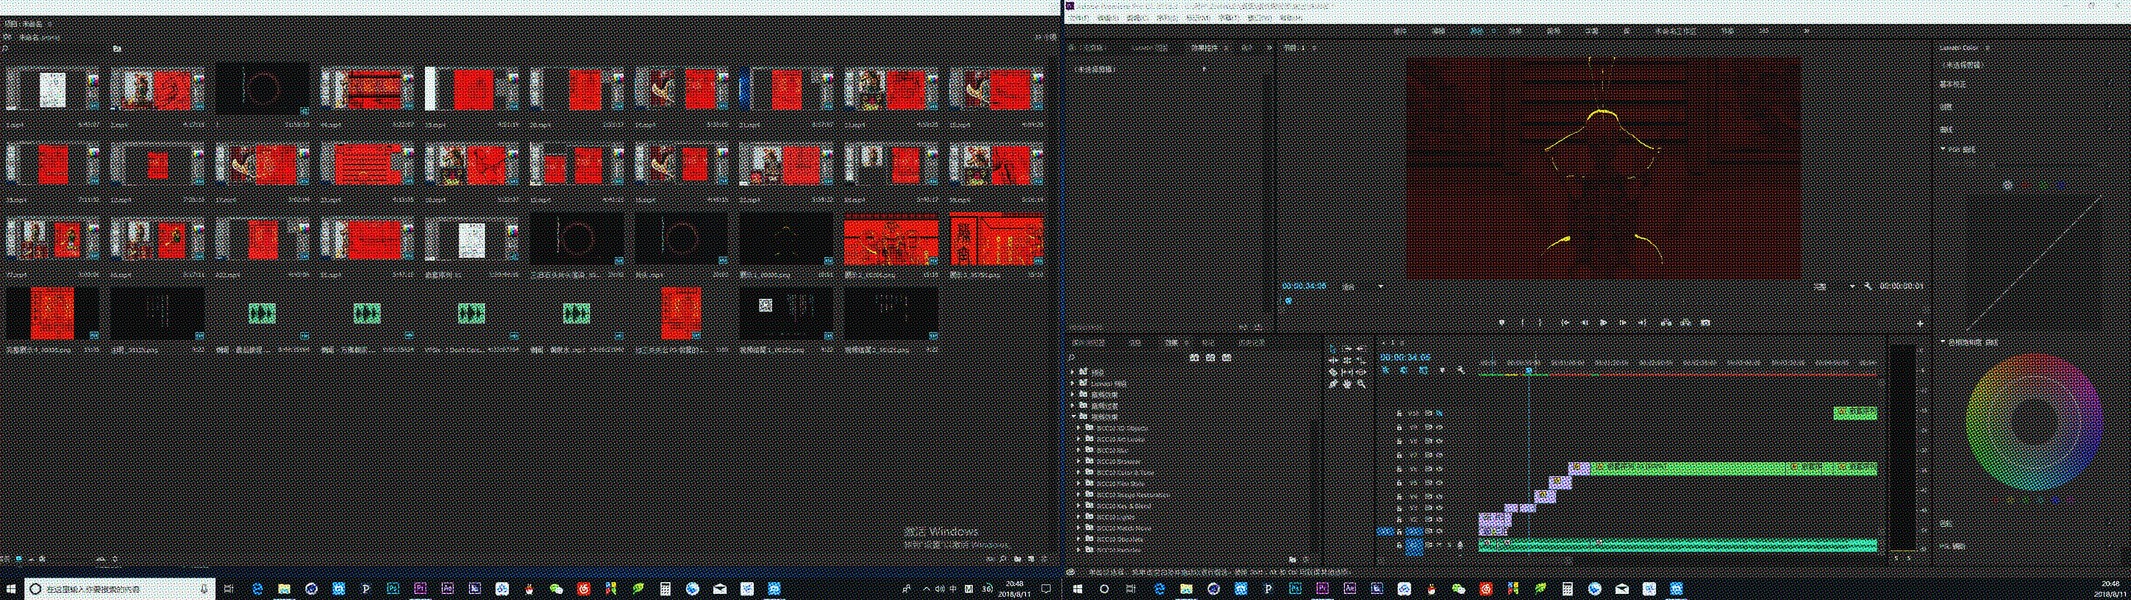This screenshot has width=2131, height=600.
Task: Hide track V6 with its eye icon
Action: [x=1439, y=469]
